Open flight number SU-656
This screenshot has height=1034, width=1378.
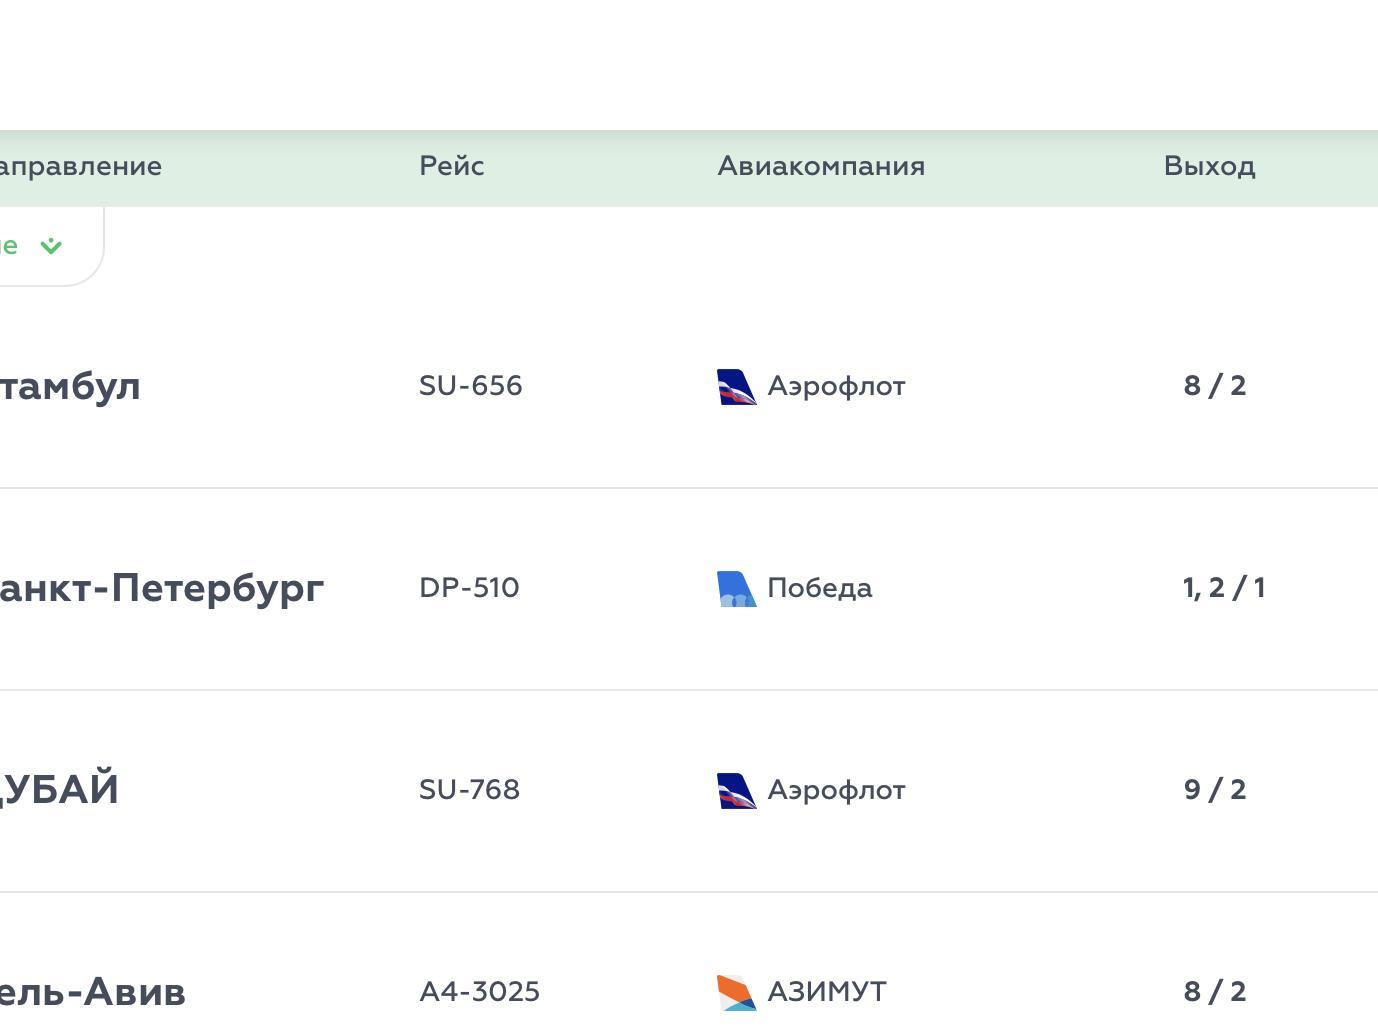470,386
